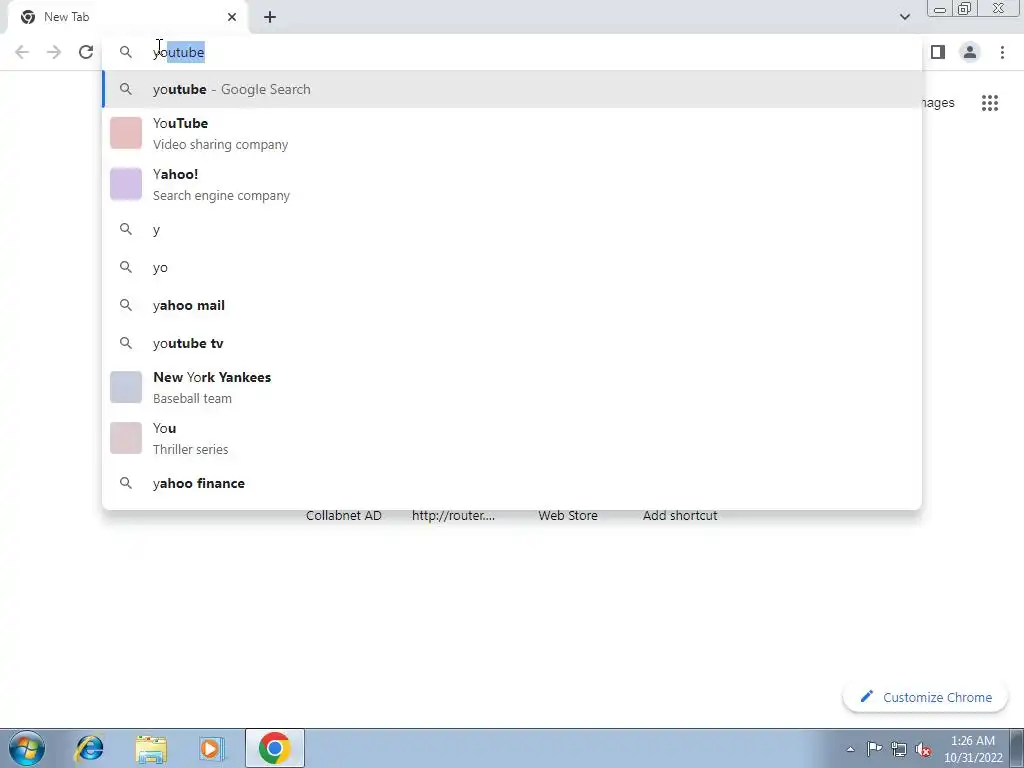Launch Internet Explorer from taskbar
Viewport: 1024px width, 768px height.
point(89,748)
